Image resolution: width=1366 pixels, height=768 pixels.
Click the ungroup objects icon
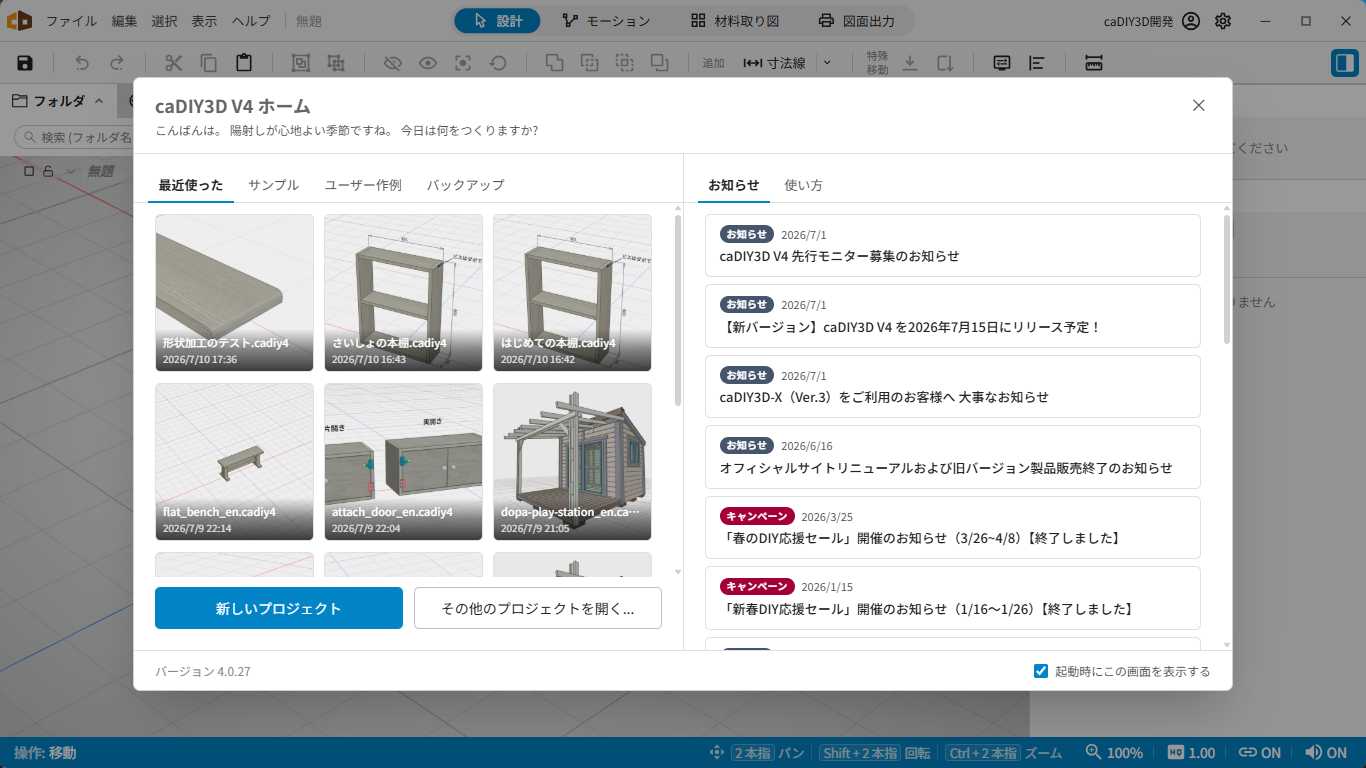coord(336,63)
